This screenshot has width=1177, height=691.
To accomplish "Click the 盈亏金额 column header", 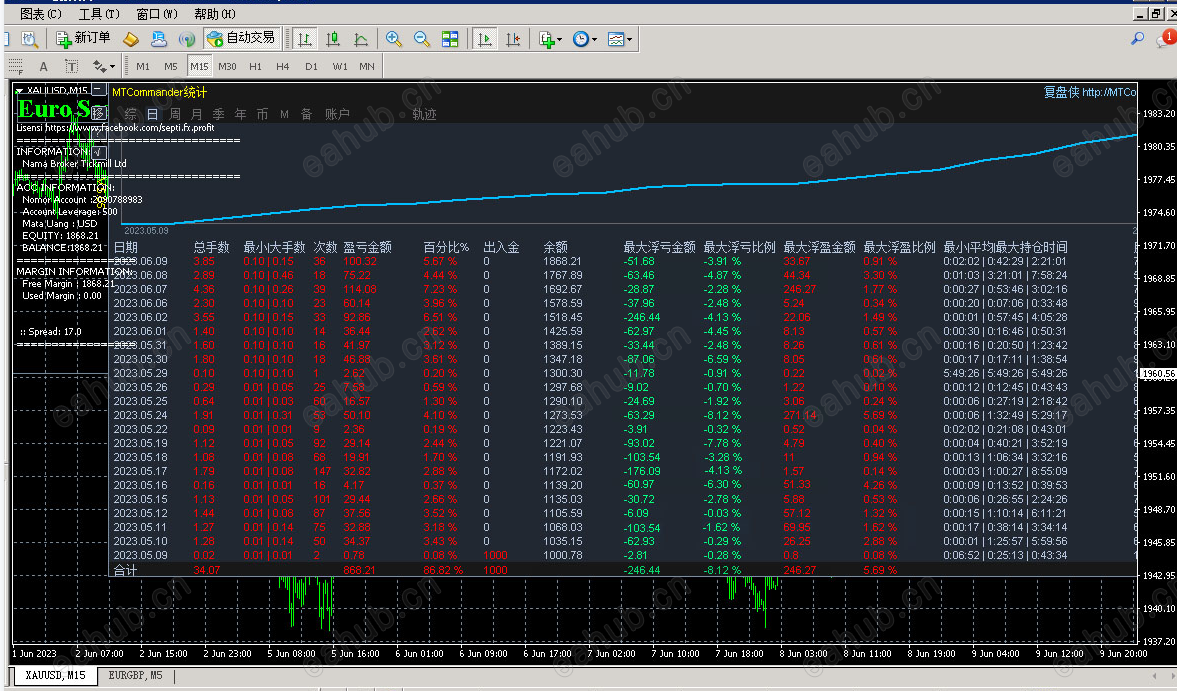I will (x=368, y=247).
